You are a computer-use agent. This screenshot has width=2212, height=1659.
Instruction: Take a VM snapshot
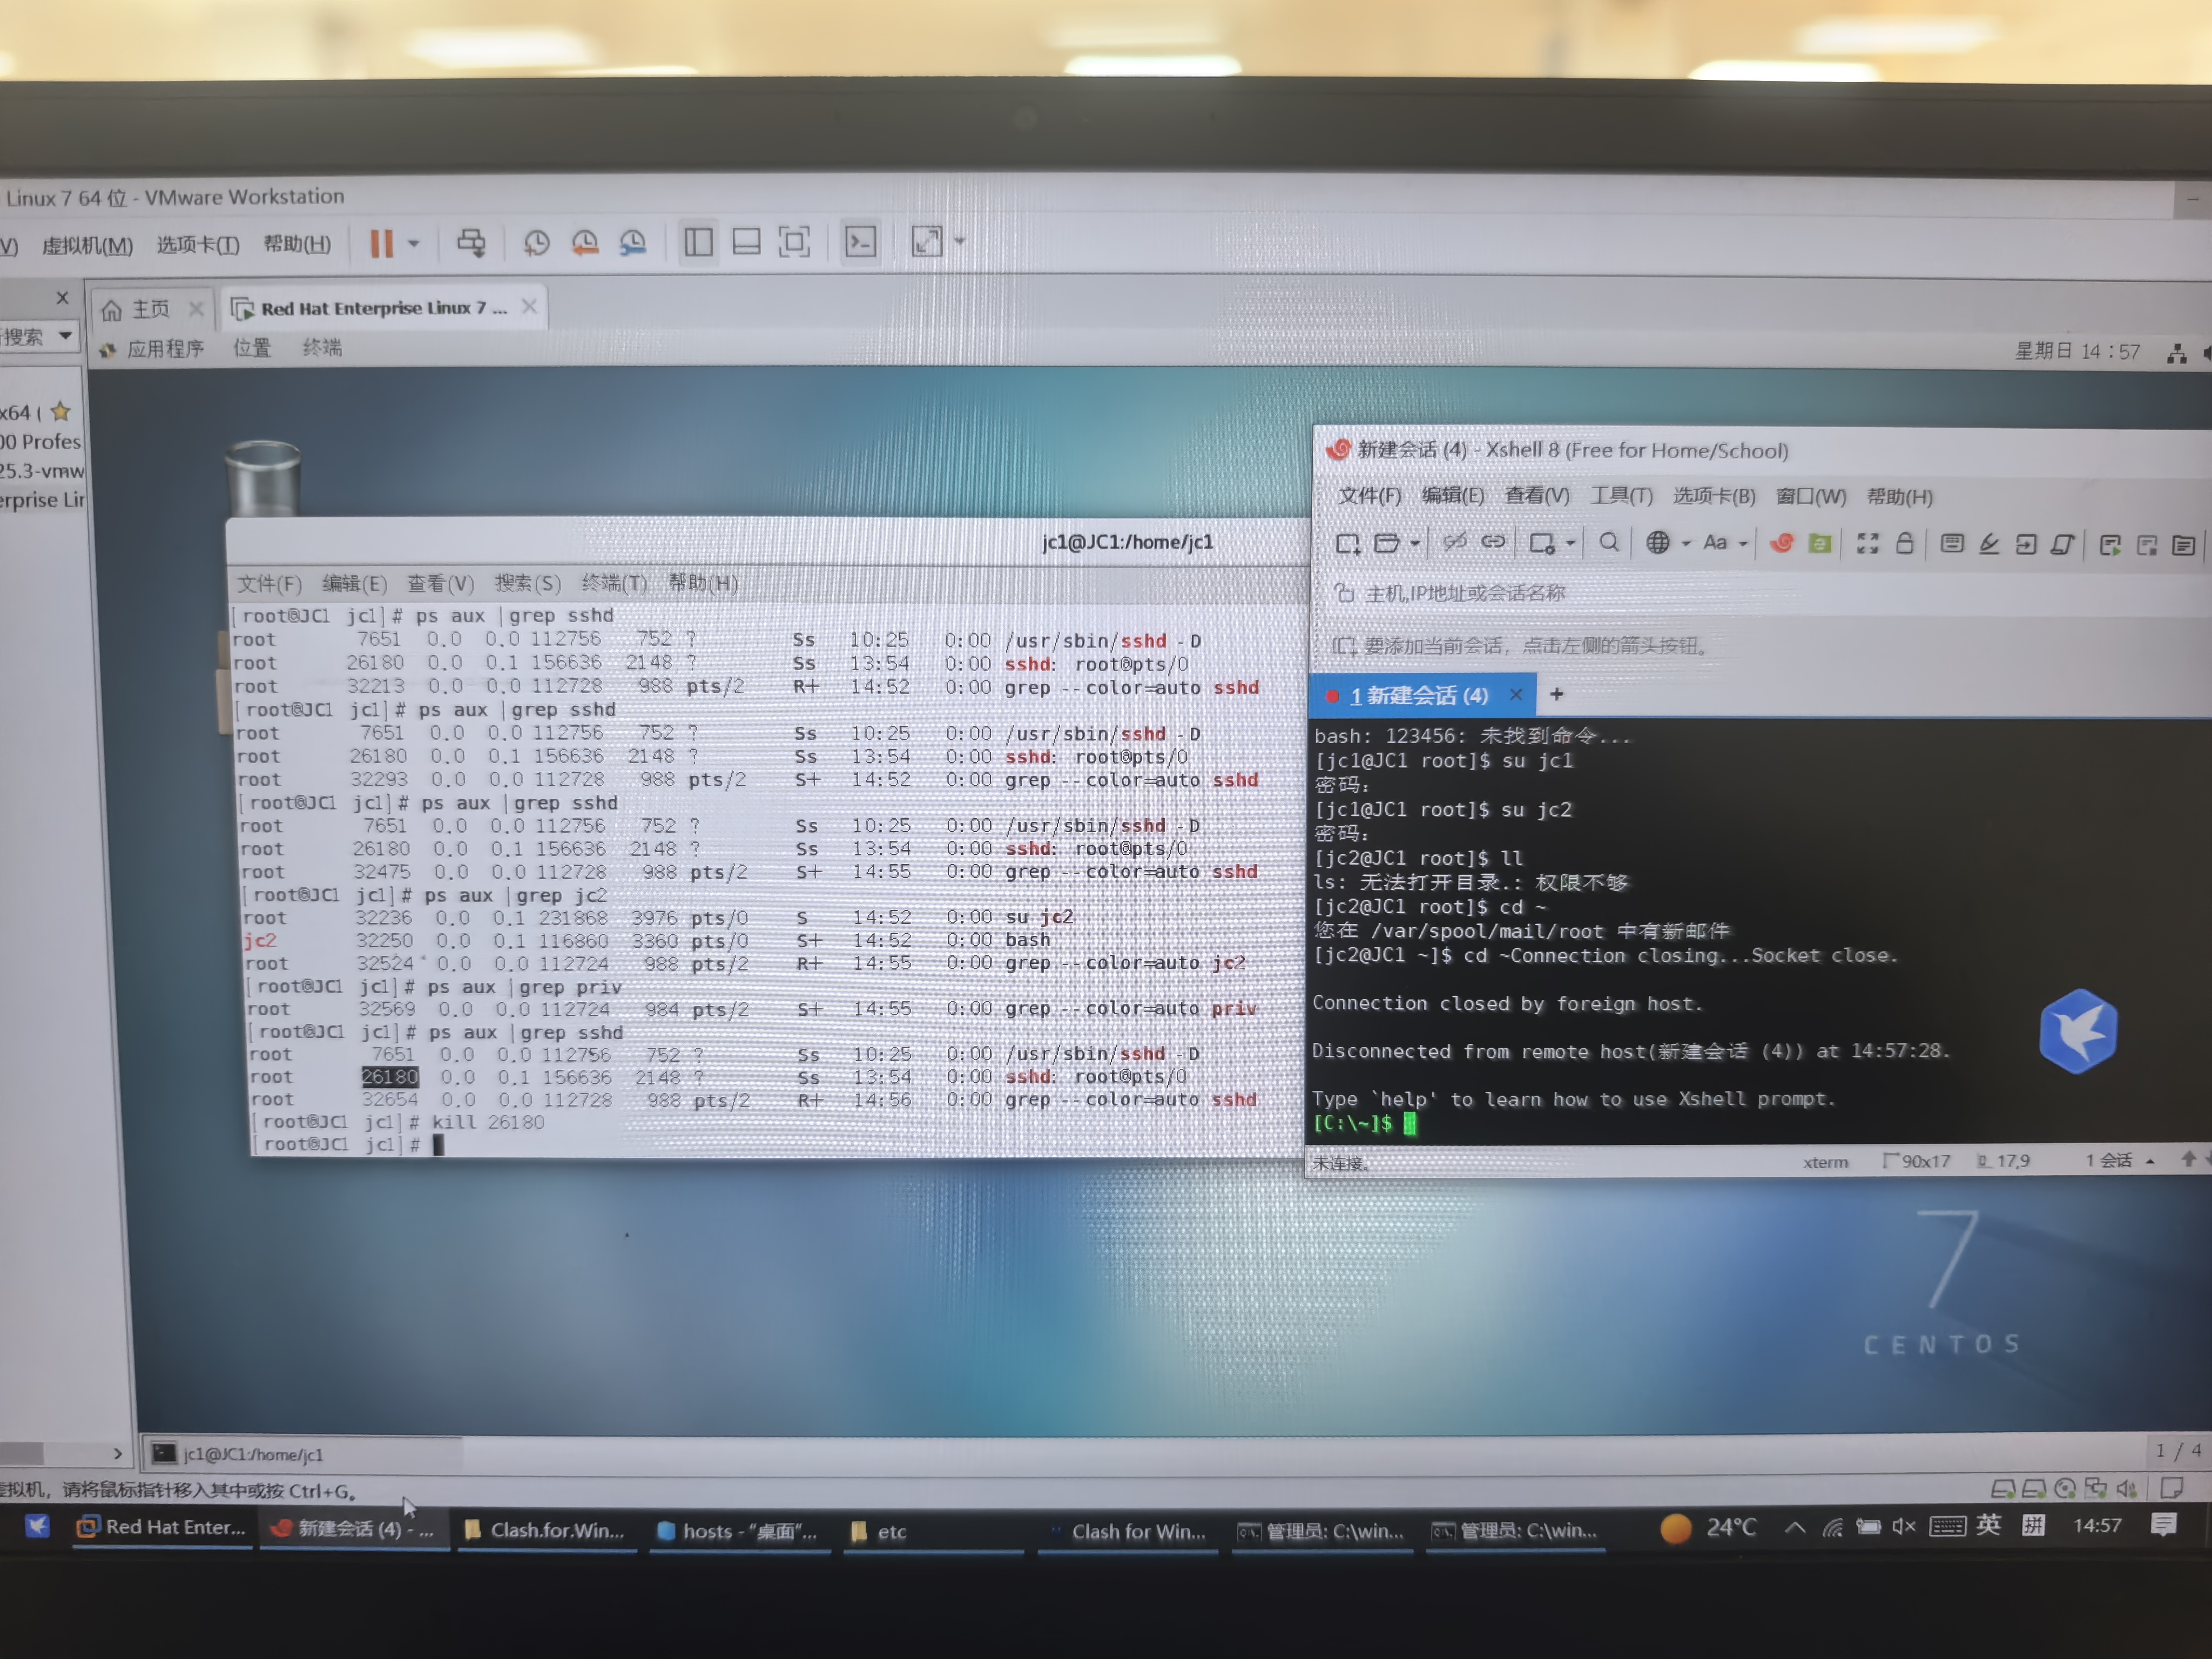[x=536, y=243]
